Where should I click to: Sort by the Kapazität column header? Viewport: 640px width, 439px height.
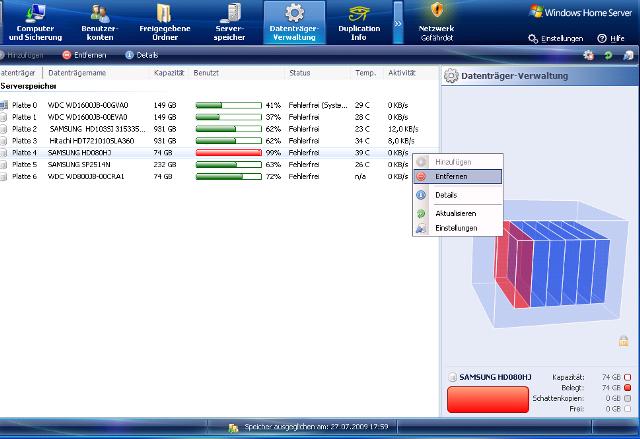pos(168,73)
